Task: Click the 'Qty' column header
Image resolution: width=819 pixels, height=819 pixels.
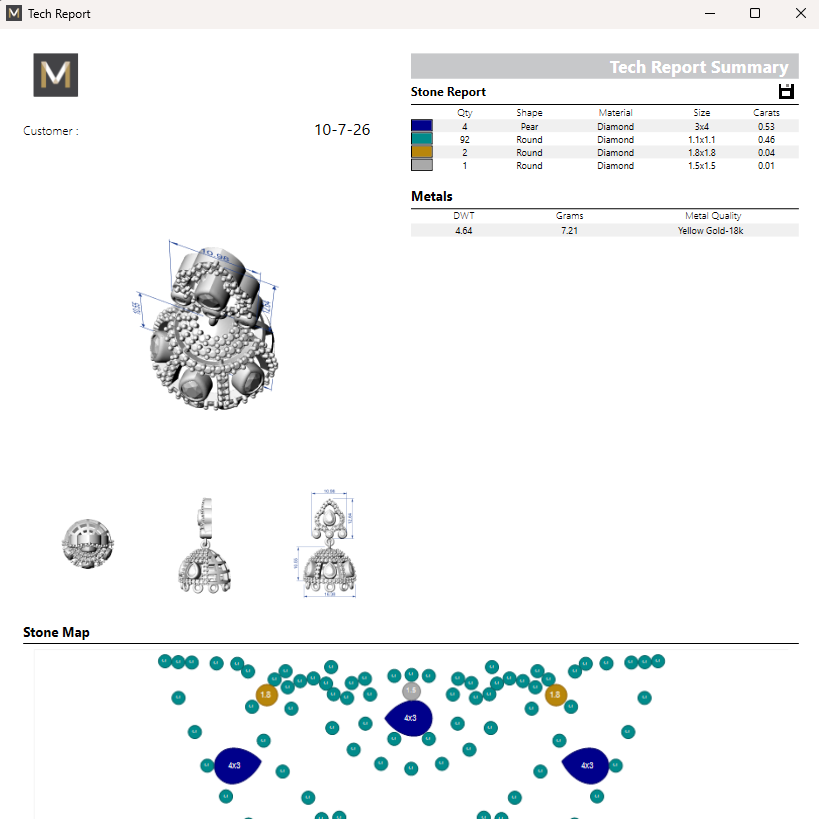Action: (464, 113)
